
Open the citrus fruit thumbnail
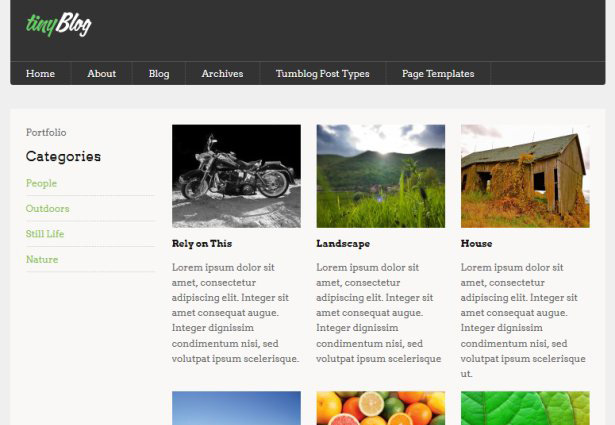pos(381,408)
